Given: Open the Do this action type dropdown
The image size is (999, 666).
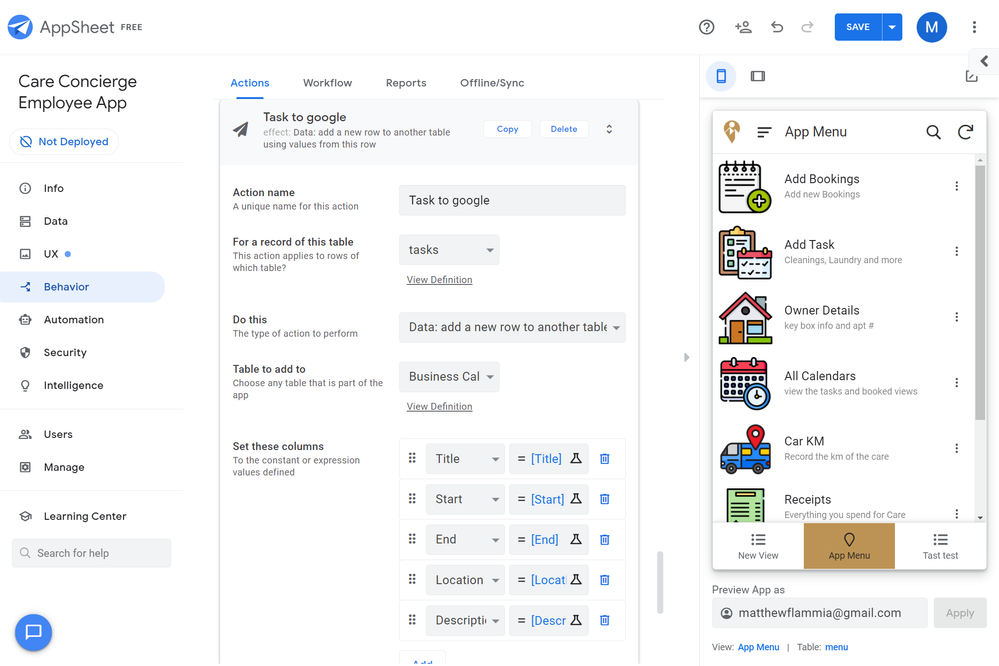Looking at the screenshot, I should (x=512, y=327).
